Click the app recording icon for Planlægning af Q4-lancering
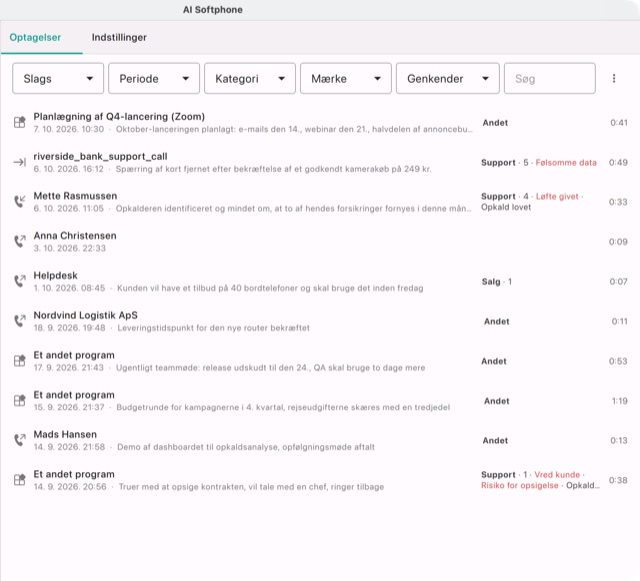Screen dimensions: 640x581 click(20, 122)
